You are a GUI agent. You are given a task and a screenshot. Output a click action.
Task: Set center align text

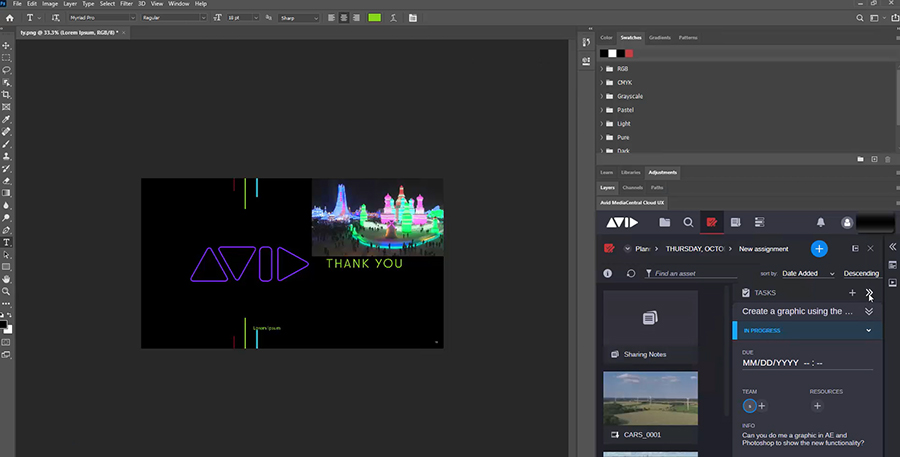click(x=344, y=18)
